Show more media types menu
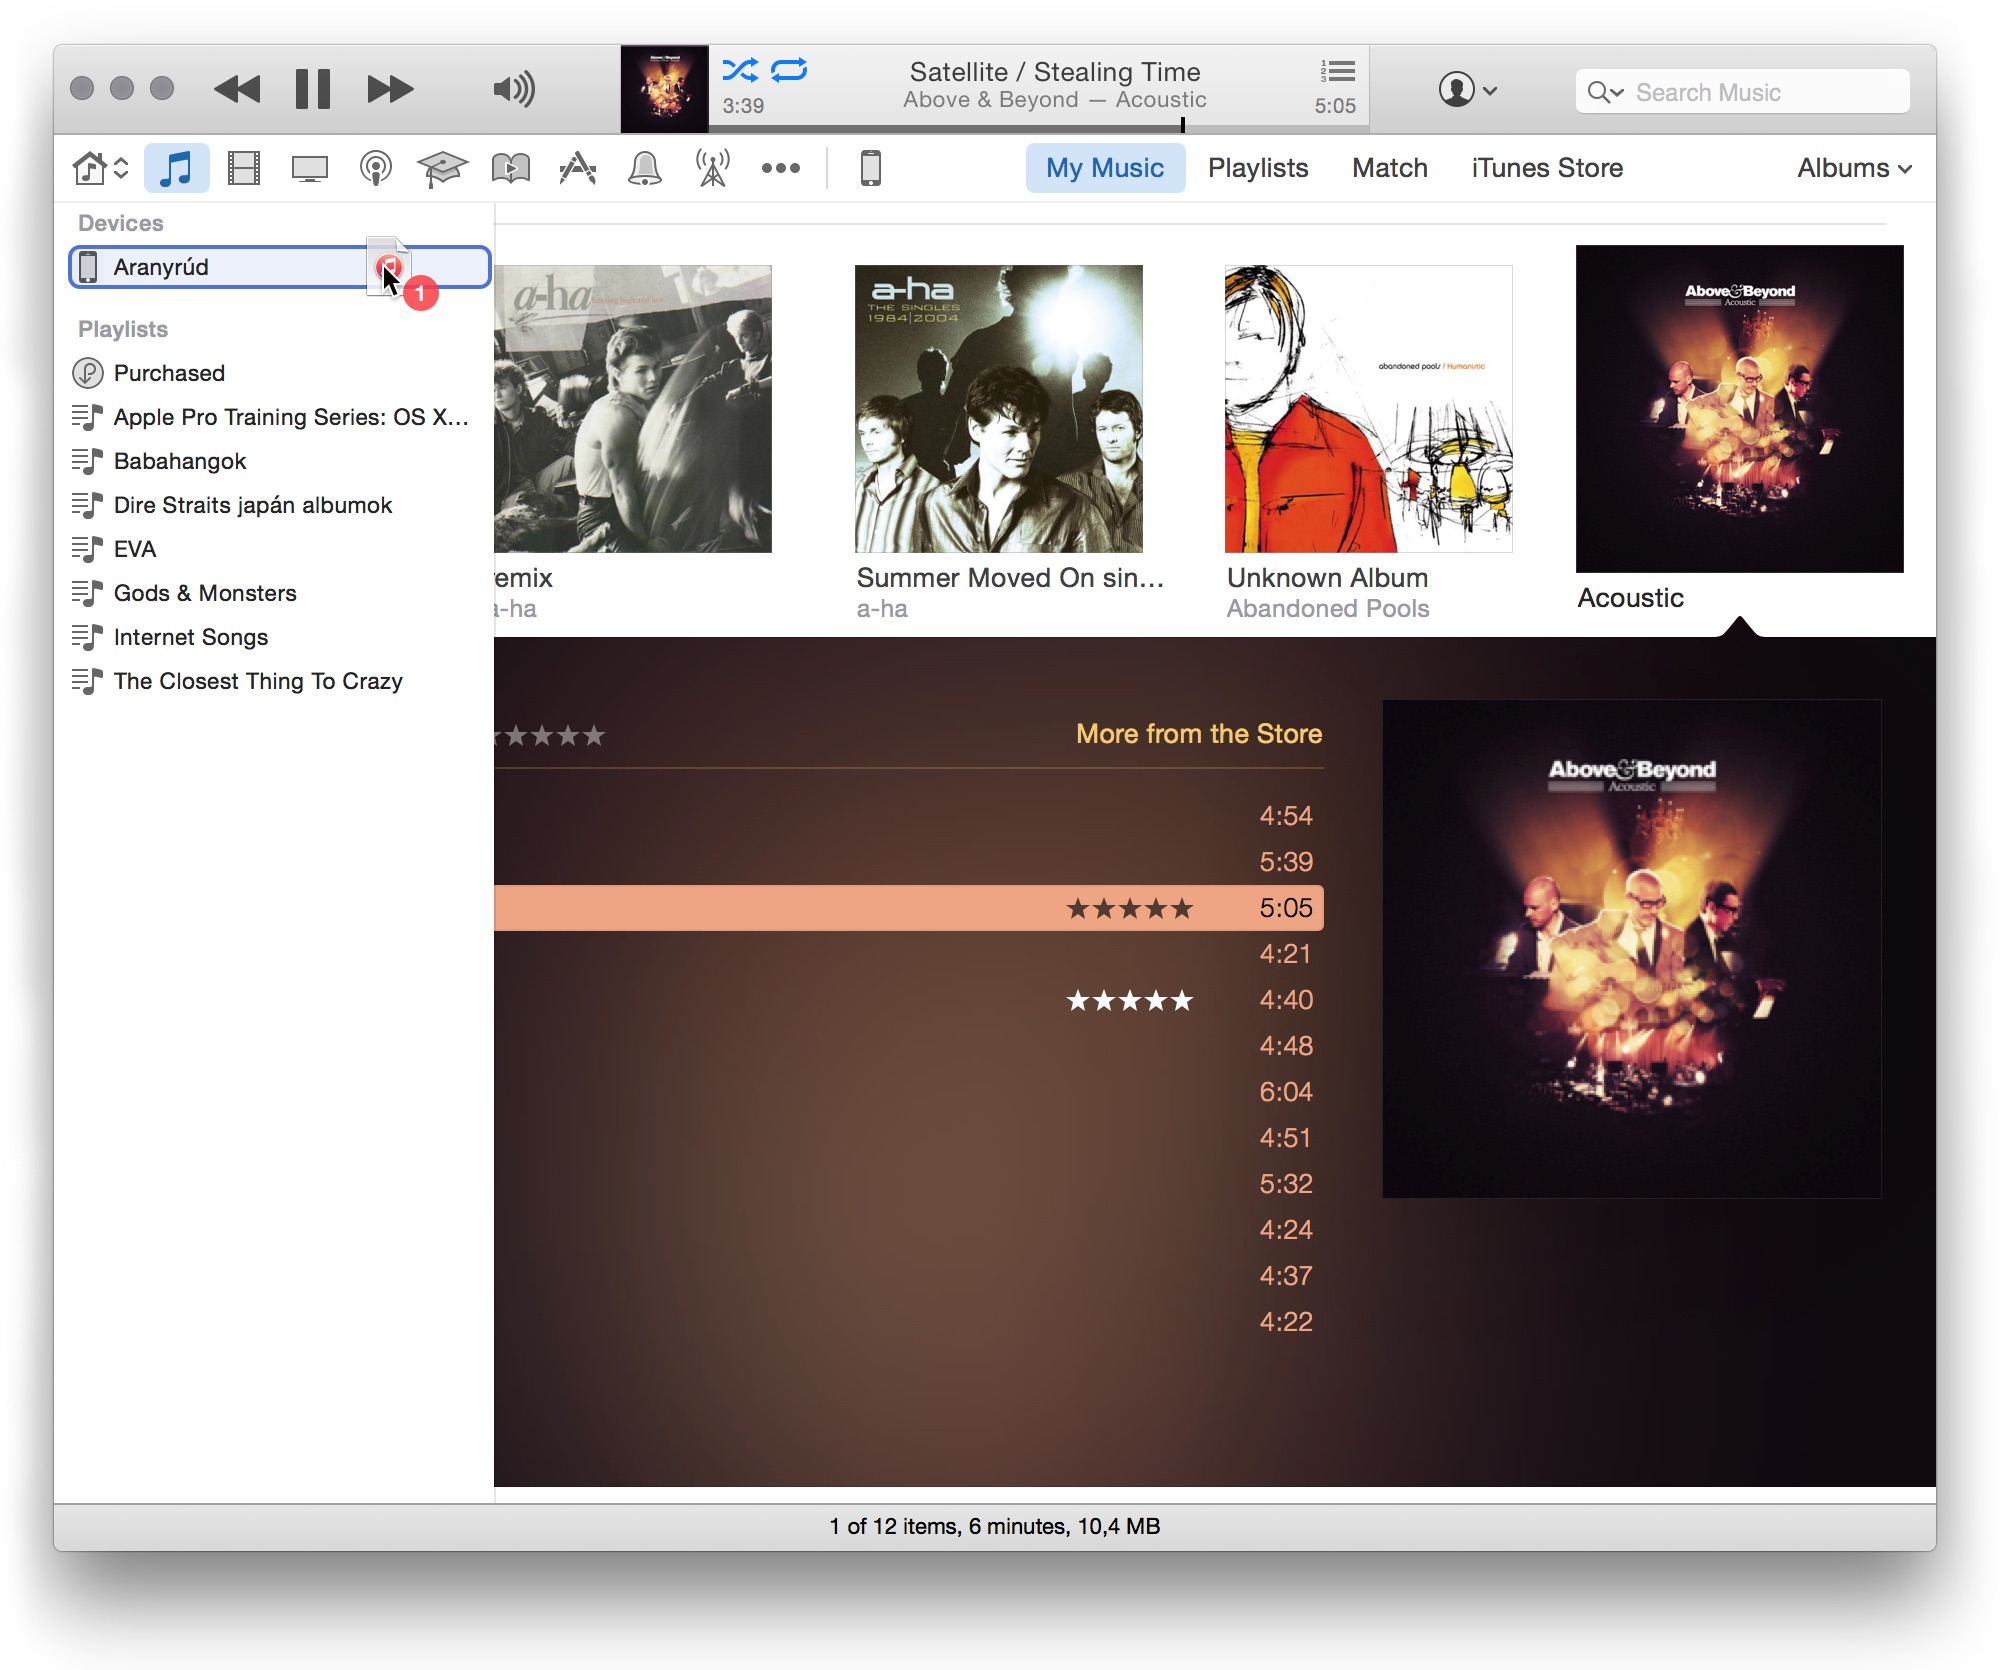2000x1670 pixels. coord(780,168)
